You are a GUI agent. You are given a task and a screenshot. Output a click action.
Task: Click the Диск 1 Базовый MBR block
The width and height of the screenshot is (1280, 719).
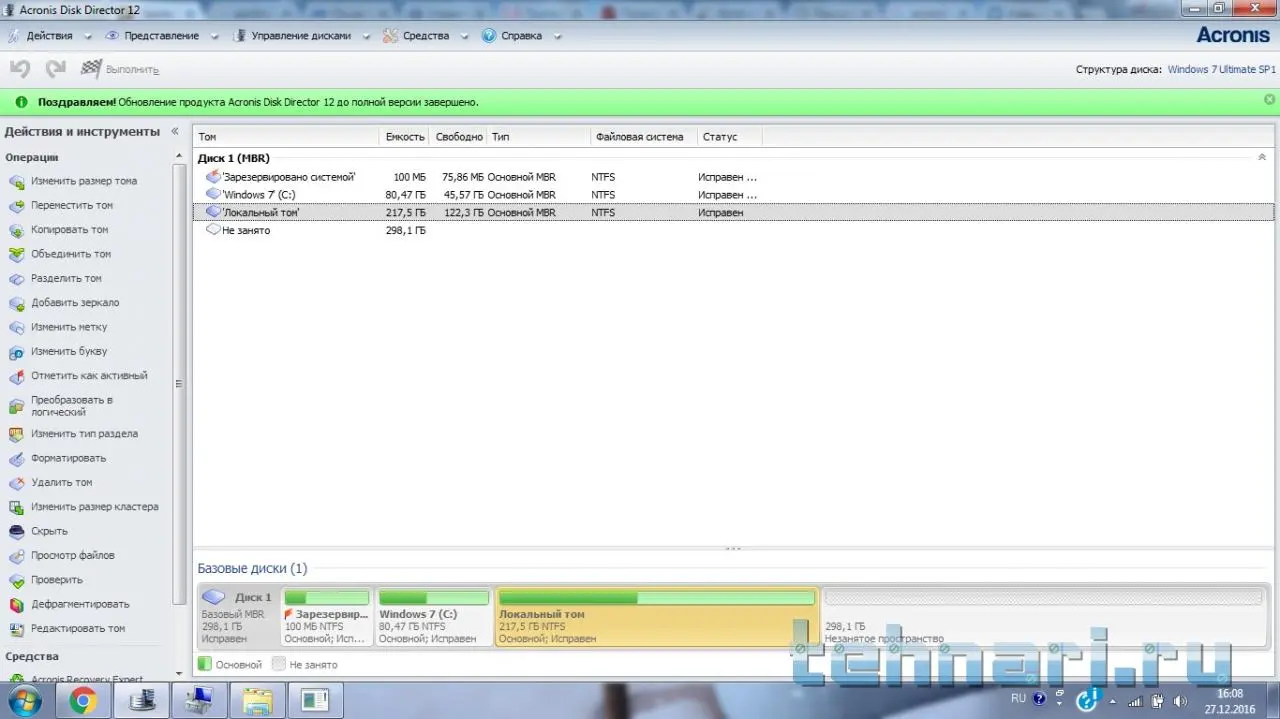238,617
